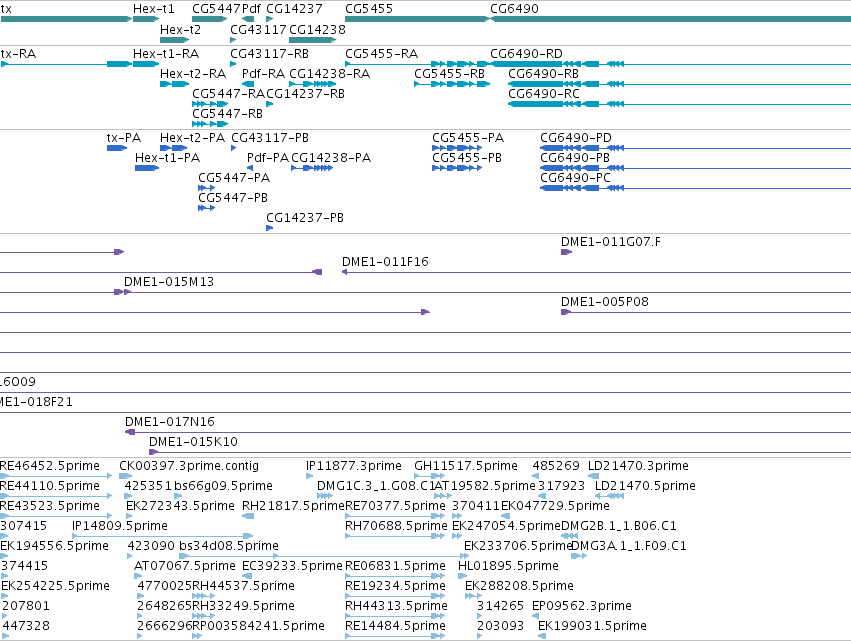Screen dimensions: 851x641
Task: Select the CG6490-RB transcript label
Action: [543, 73]
